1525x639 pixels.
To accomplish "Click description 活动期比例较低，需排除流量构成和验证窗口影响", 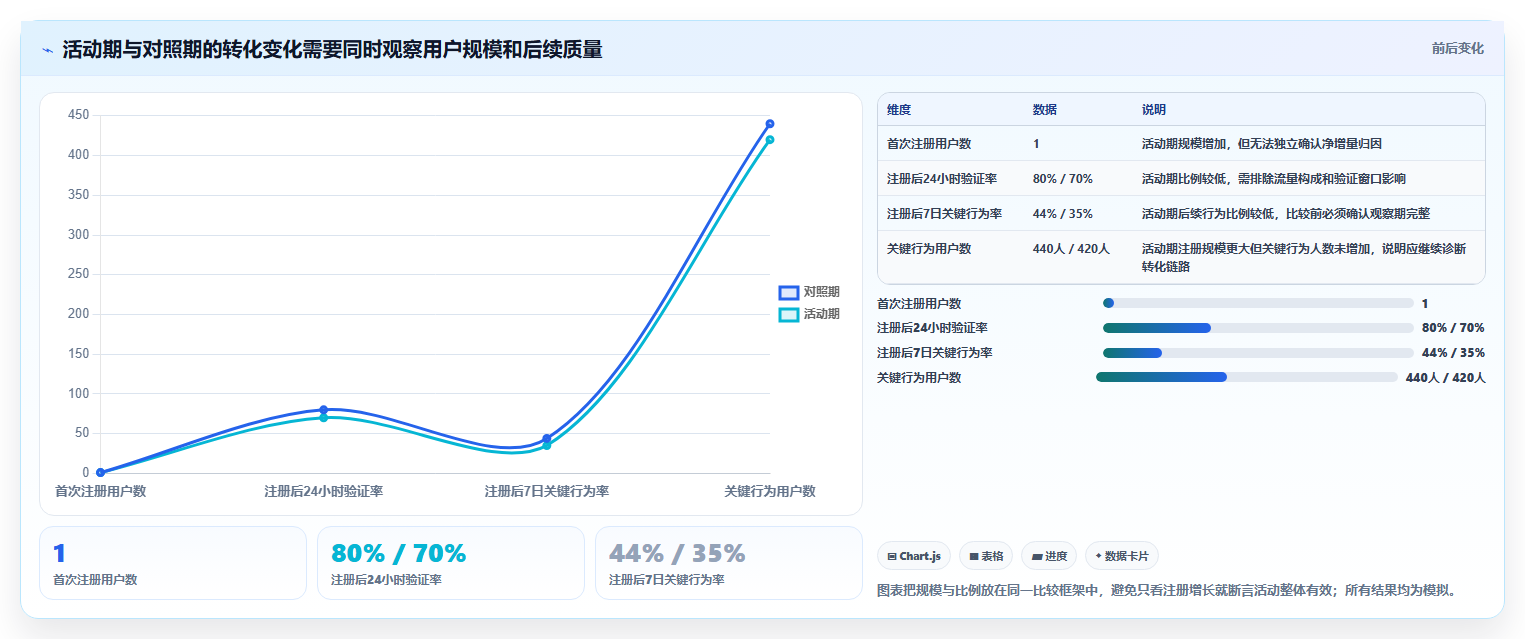I will coord(1274,179).
